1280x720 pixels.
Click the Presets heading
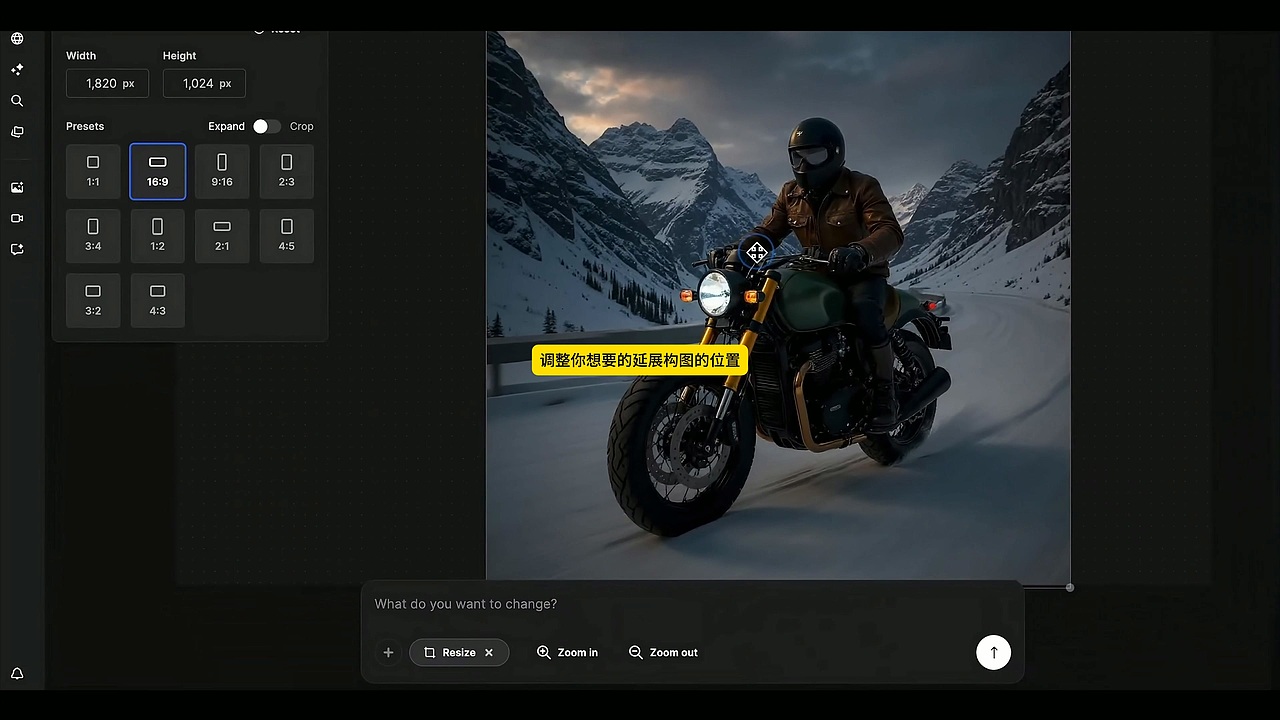85,126
